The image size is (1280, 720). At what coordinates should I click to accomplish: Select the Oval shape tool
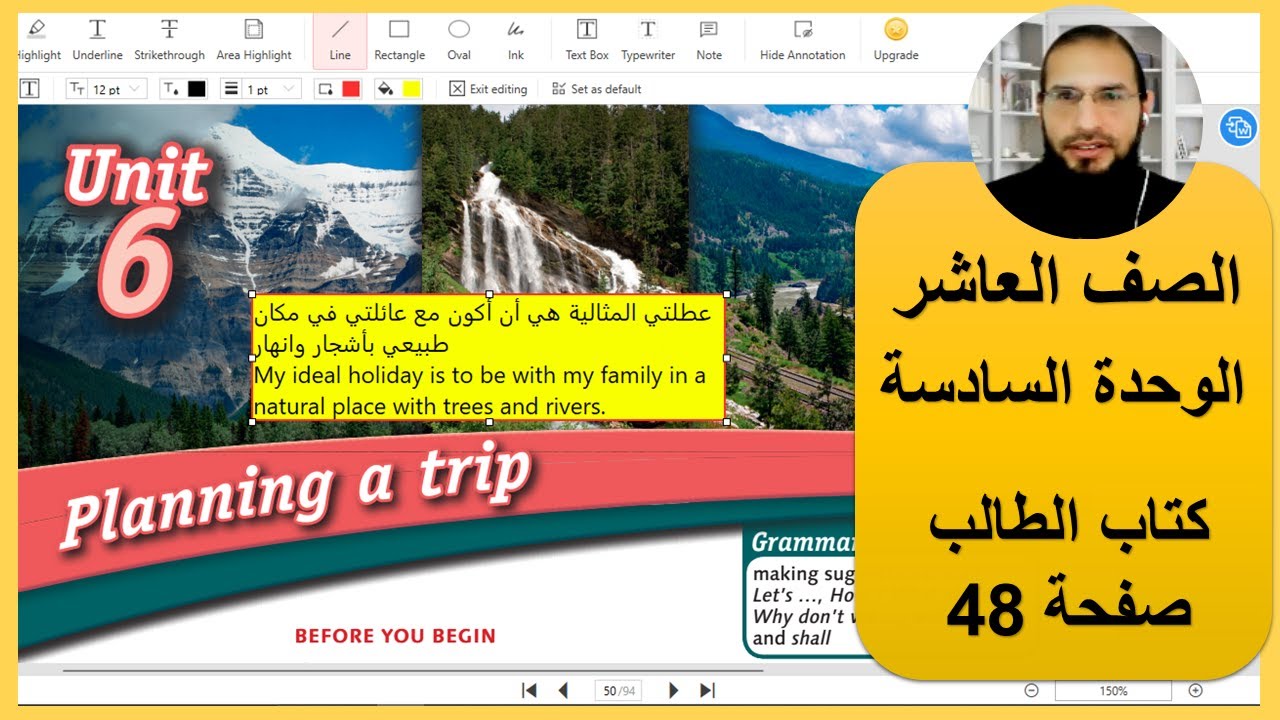point(459,40)
